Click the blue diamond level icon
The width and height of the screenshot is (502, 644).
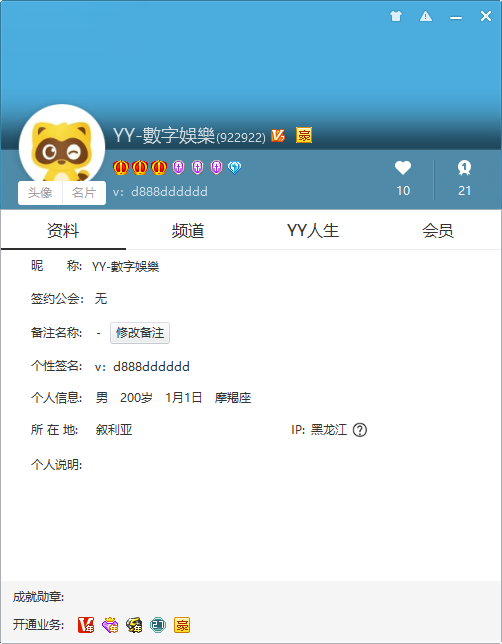coord(235,167)
